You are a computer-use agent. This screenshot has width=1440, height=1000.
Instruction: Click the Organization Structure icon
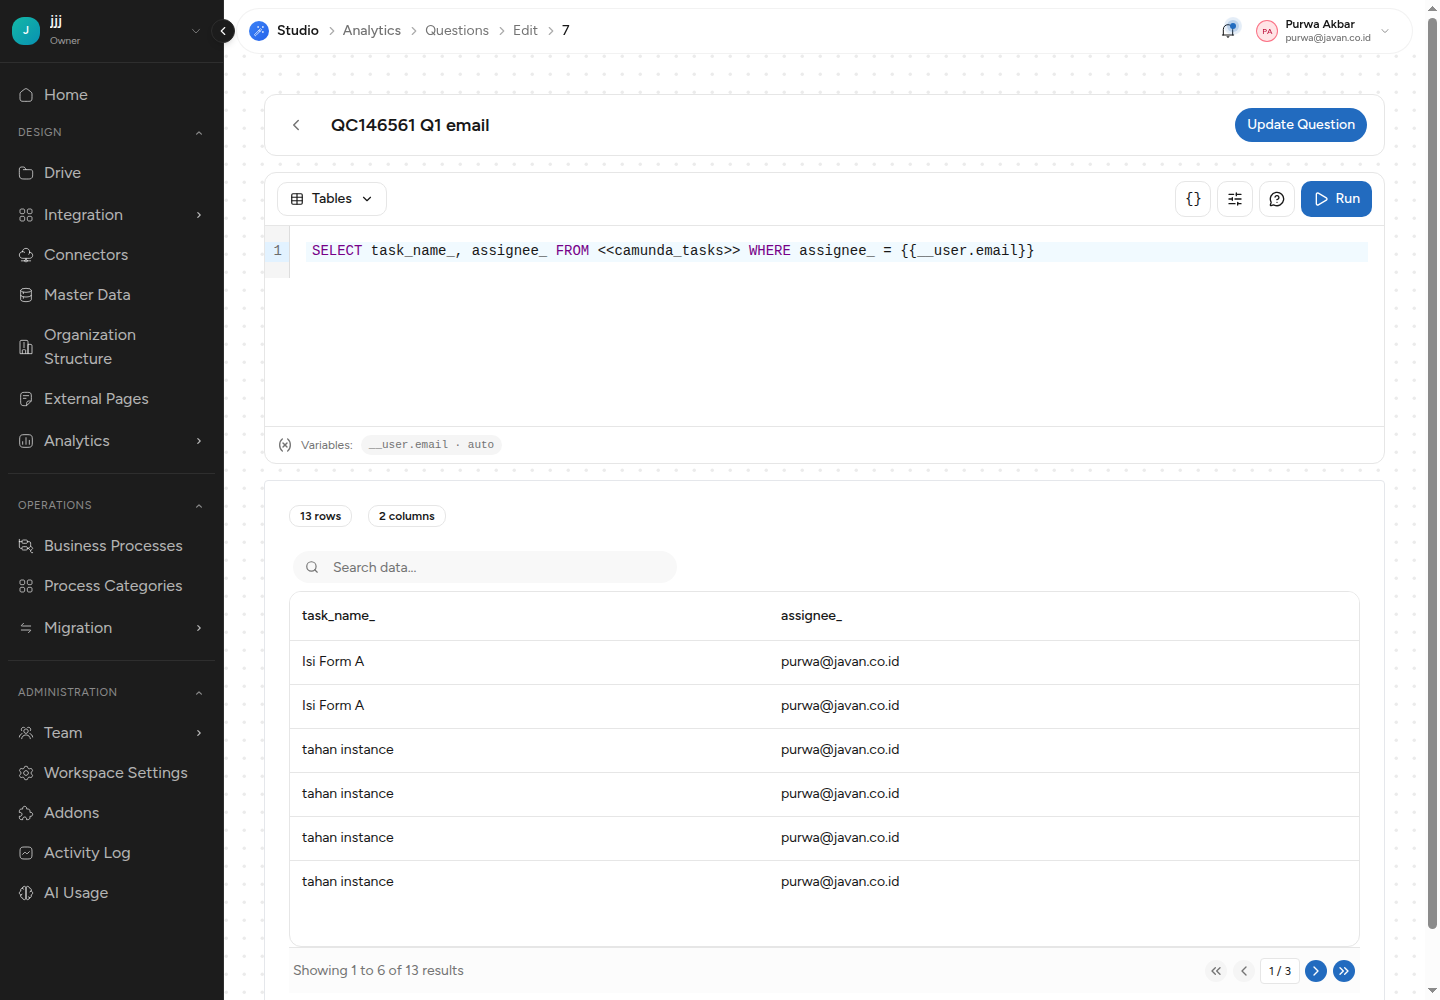click(26, 347)
